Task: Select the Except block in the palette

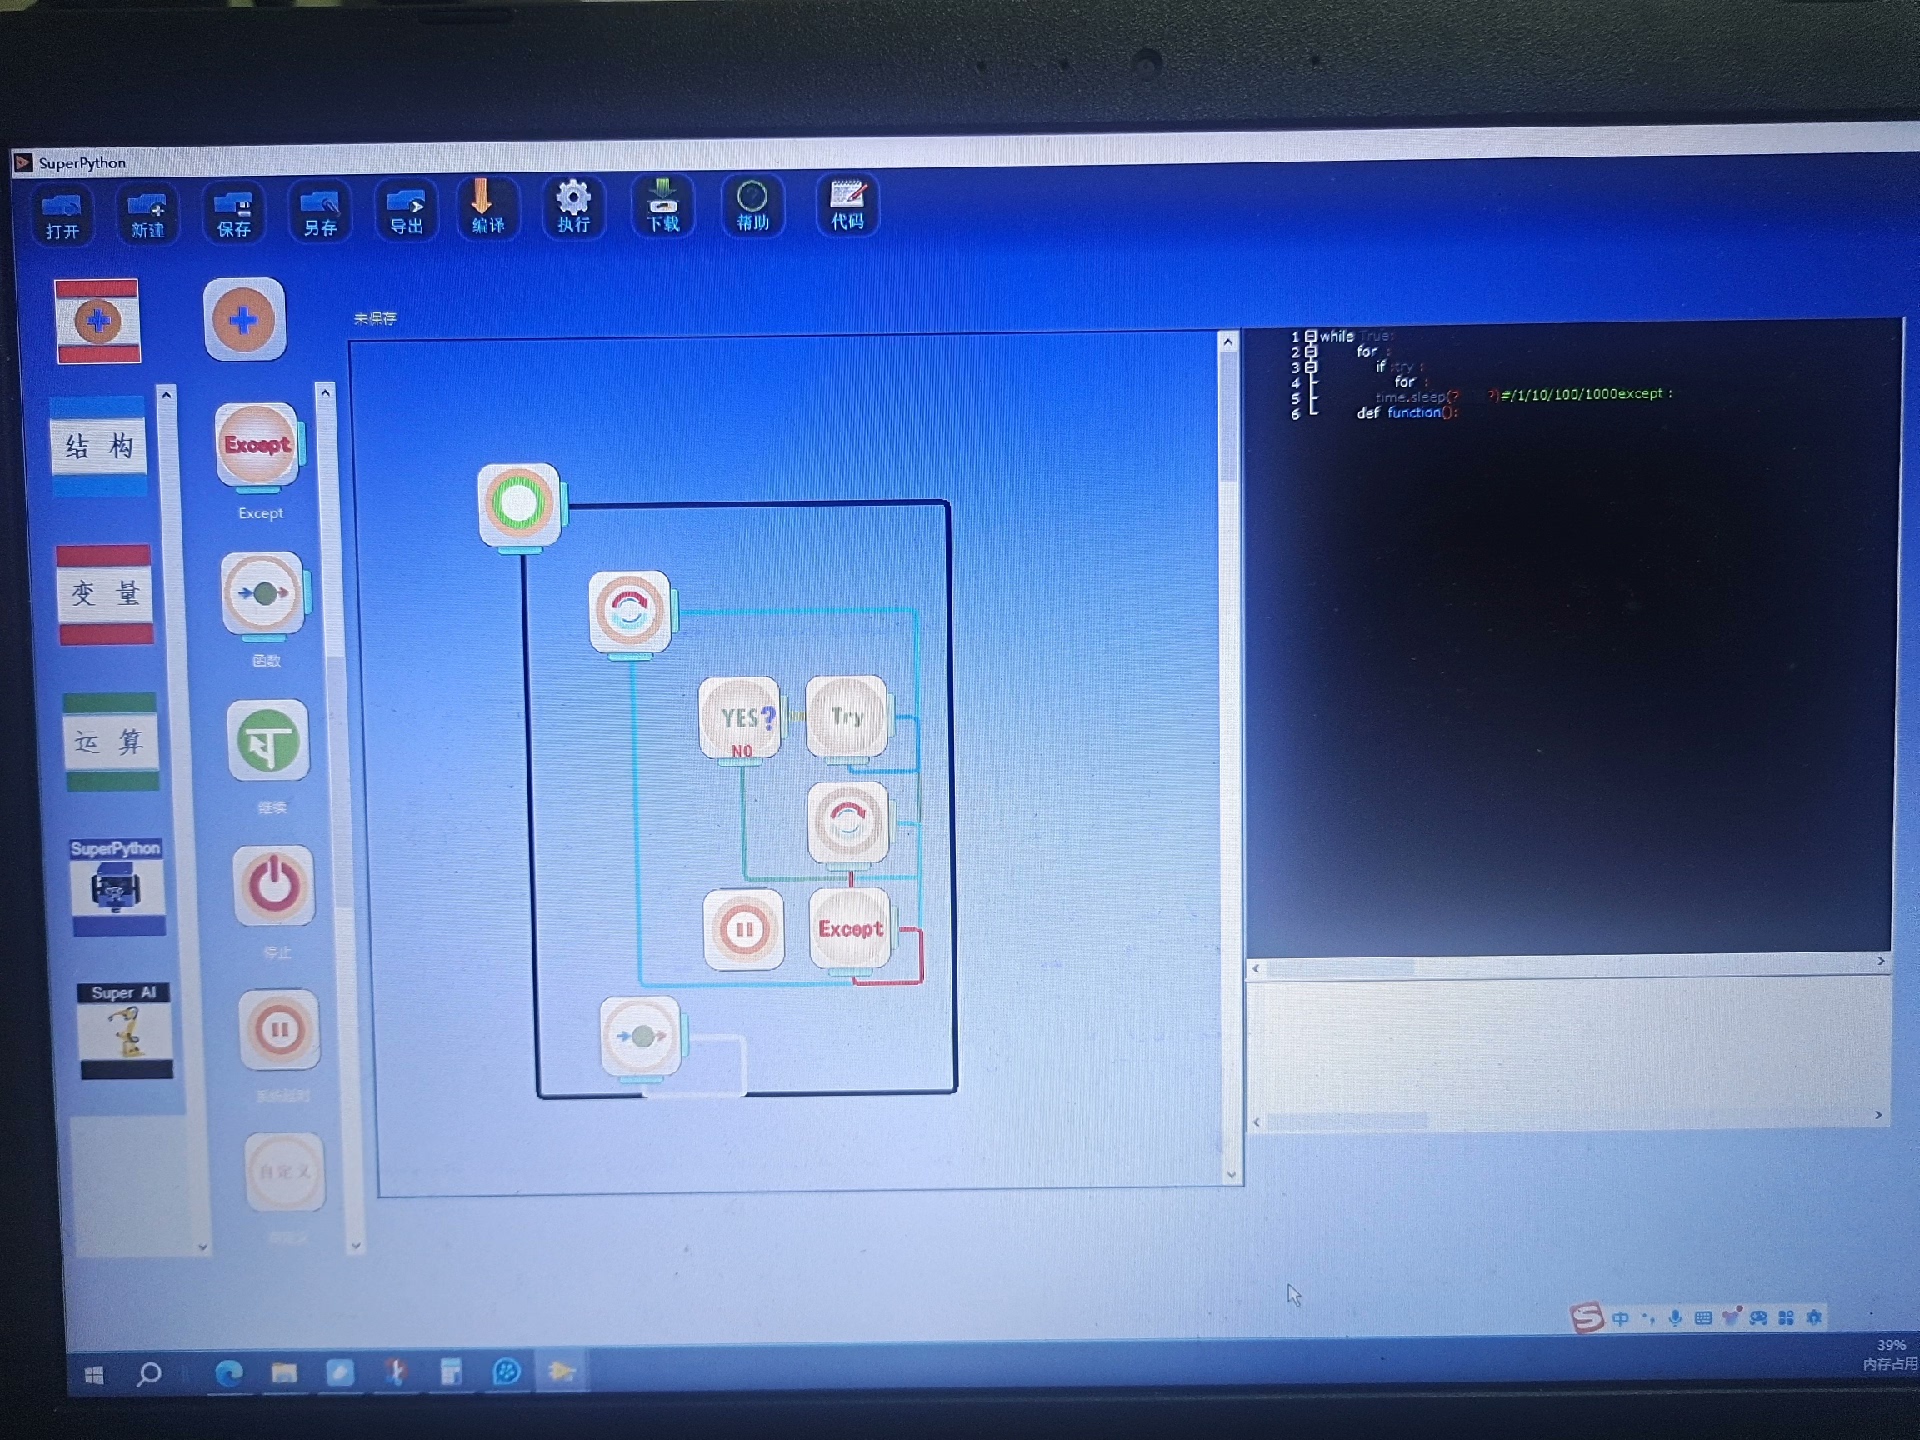Action: [258, 446]
